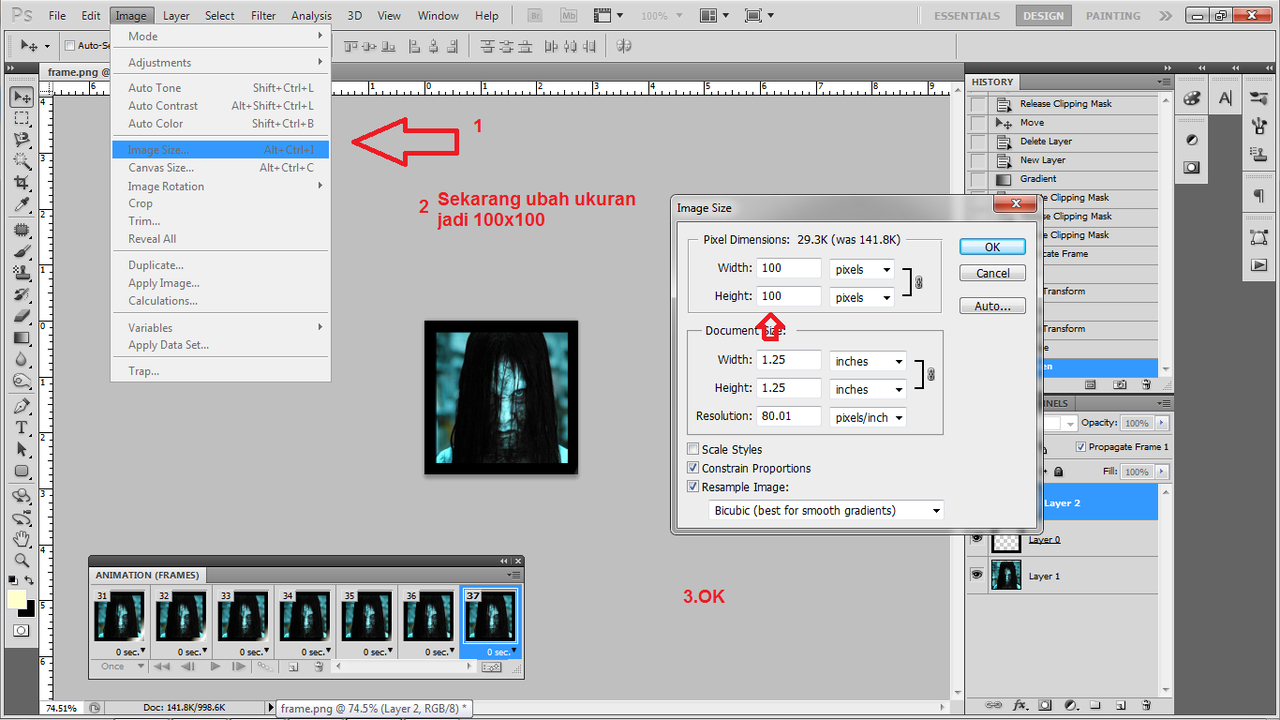
Task: Select frame 37 thumbnail in Animation panel
Action: (x=490, y=613)
